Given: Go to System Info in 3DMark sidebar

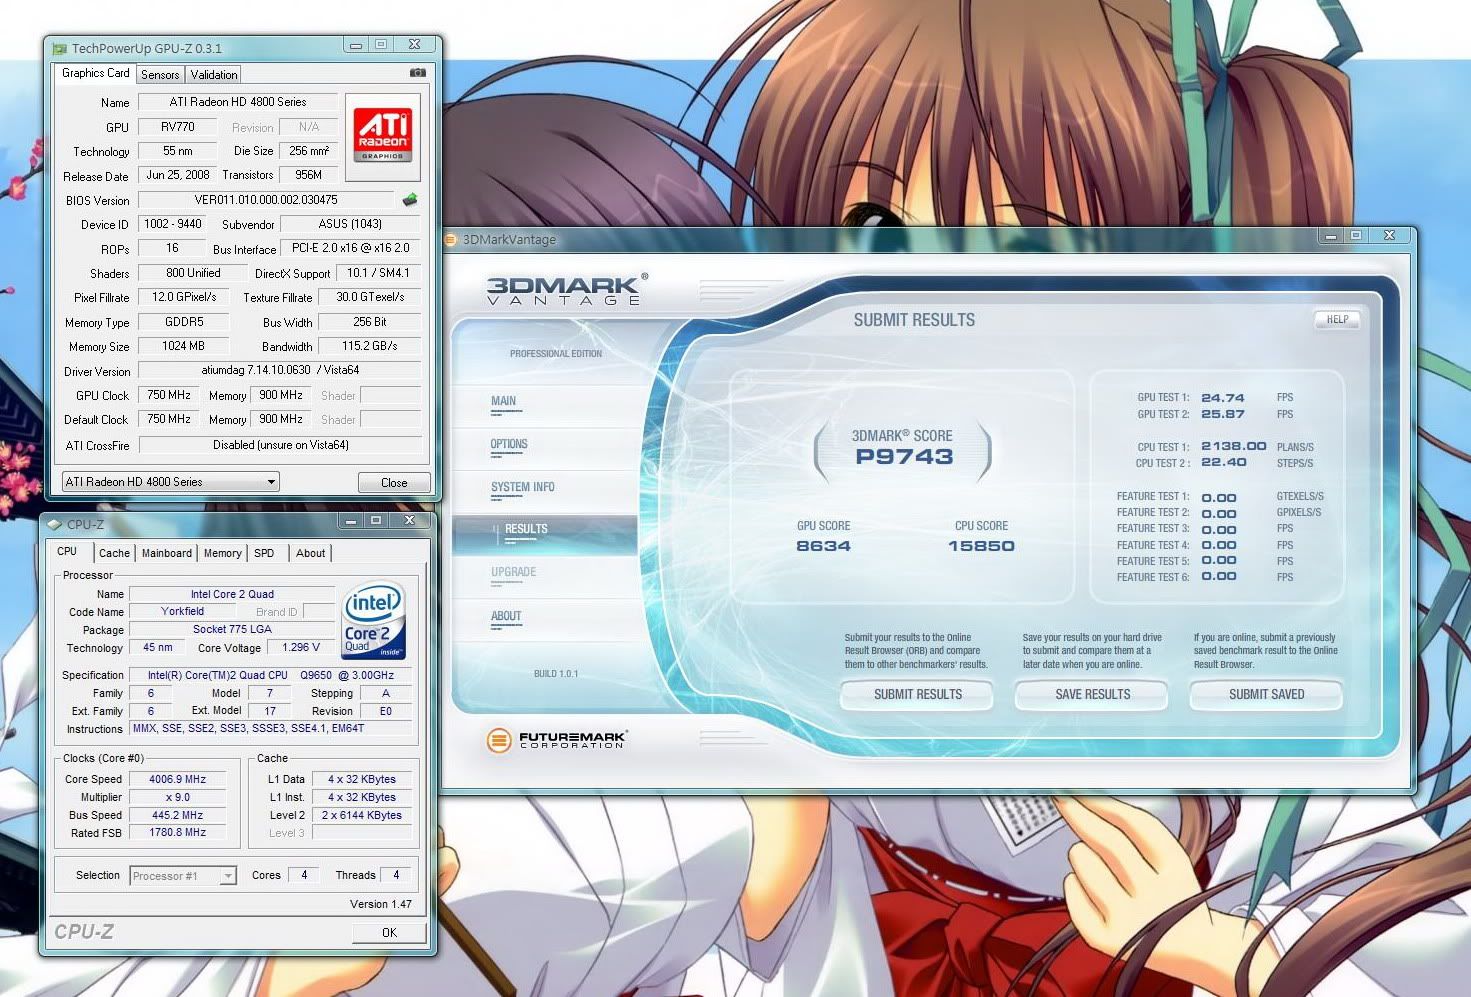Looking at the screenshot, I should (522, 487).
